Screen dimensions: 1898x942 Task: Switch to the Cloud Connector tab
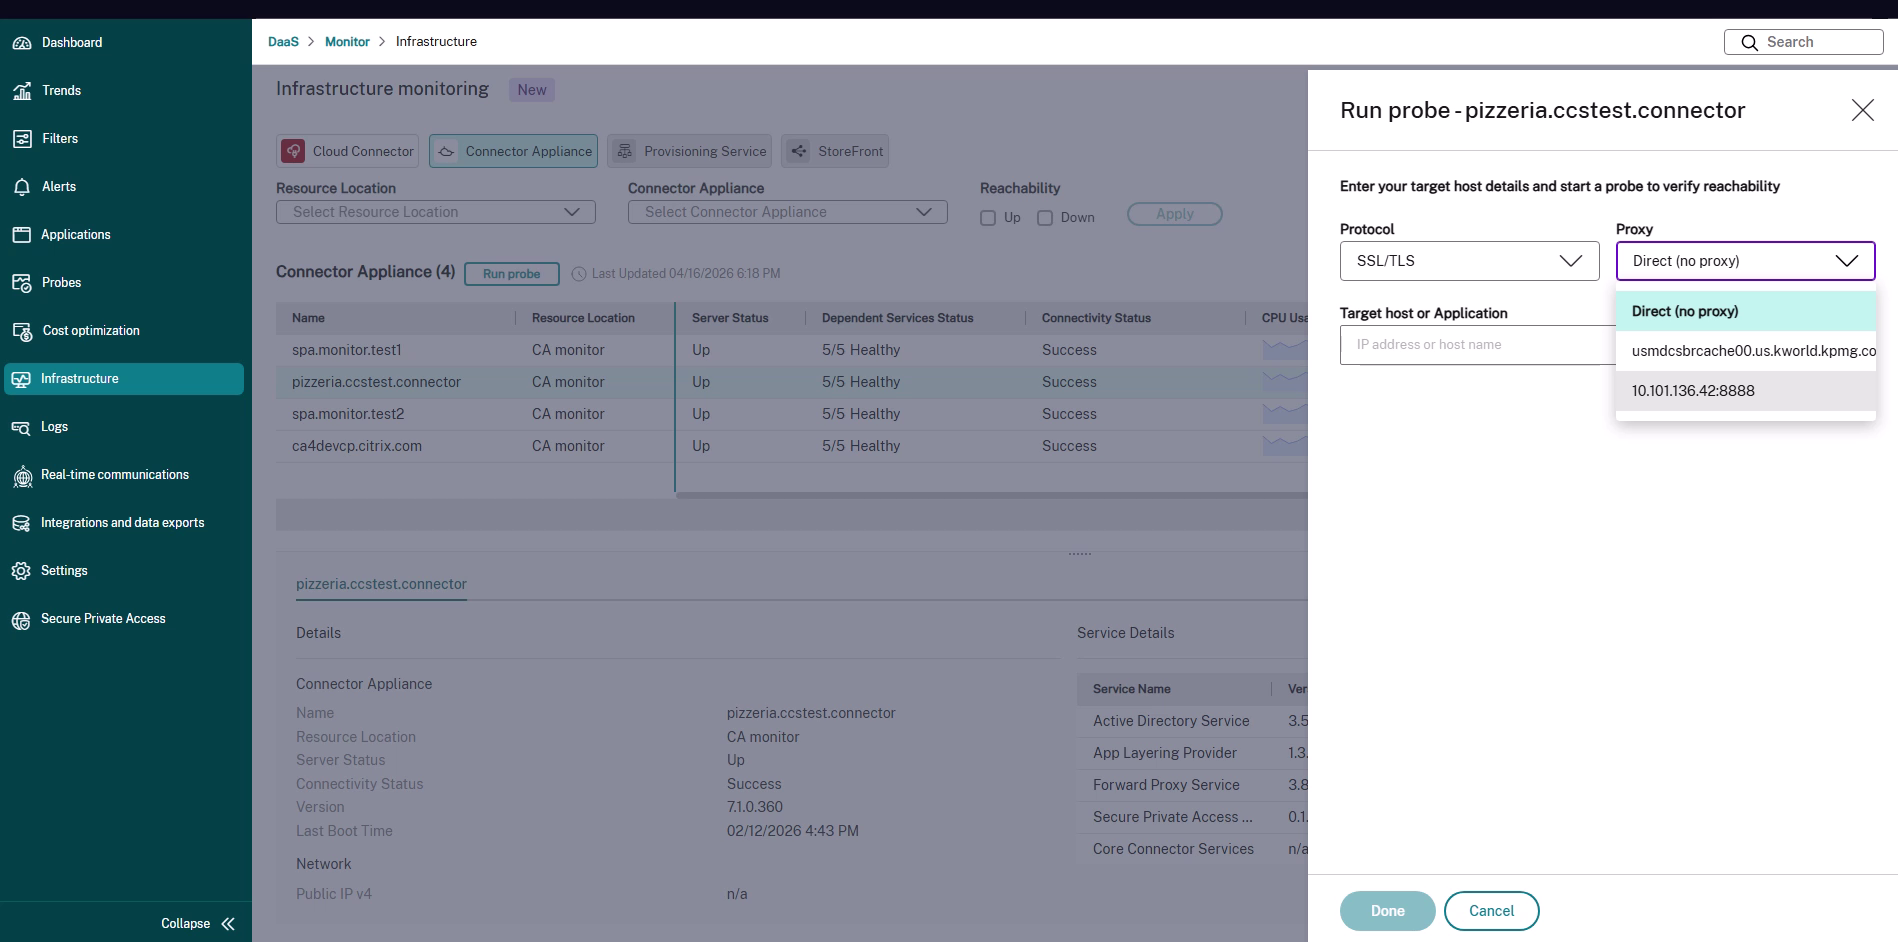348,151
